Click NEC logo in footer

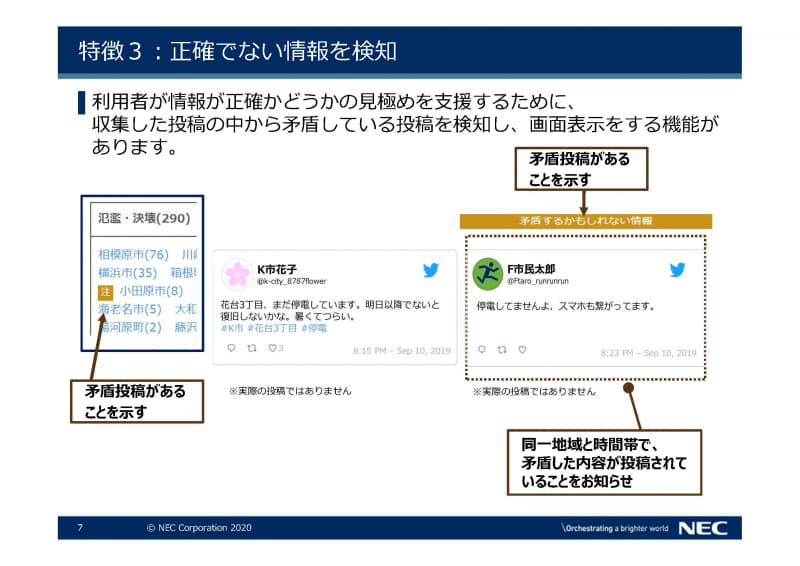pos(703,528)
